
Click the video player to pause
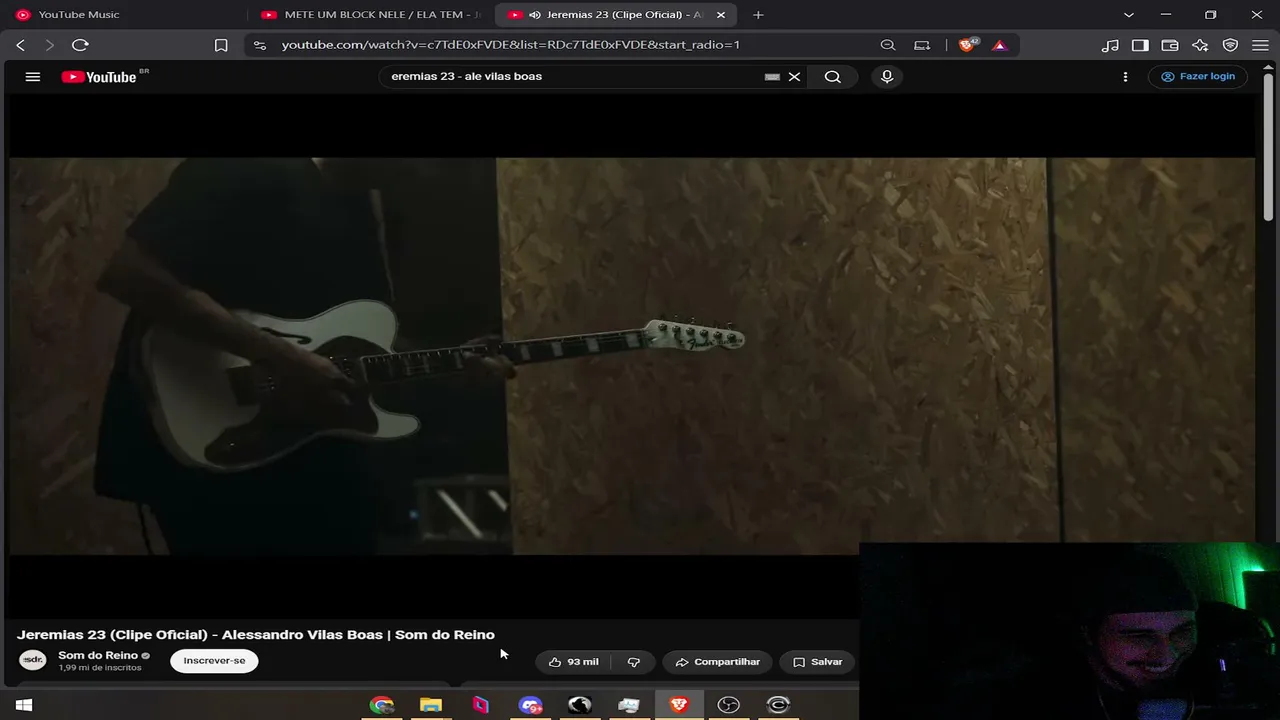pyautogui.click(x=632, y=356)
